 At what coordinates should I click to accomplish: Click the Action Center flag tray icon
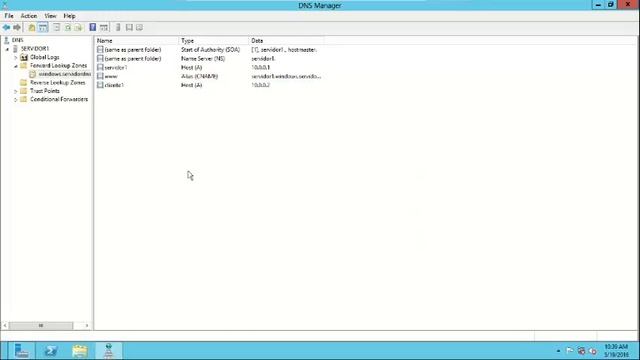click(570, 351)
